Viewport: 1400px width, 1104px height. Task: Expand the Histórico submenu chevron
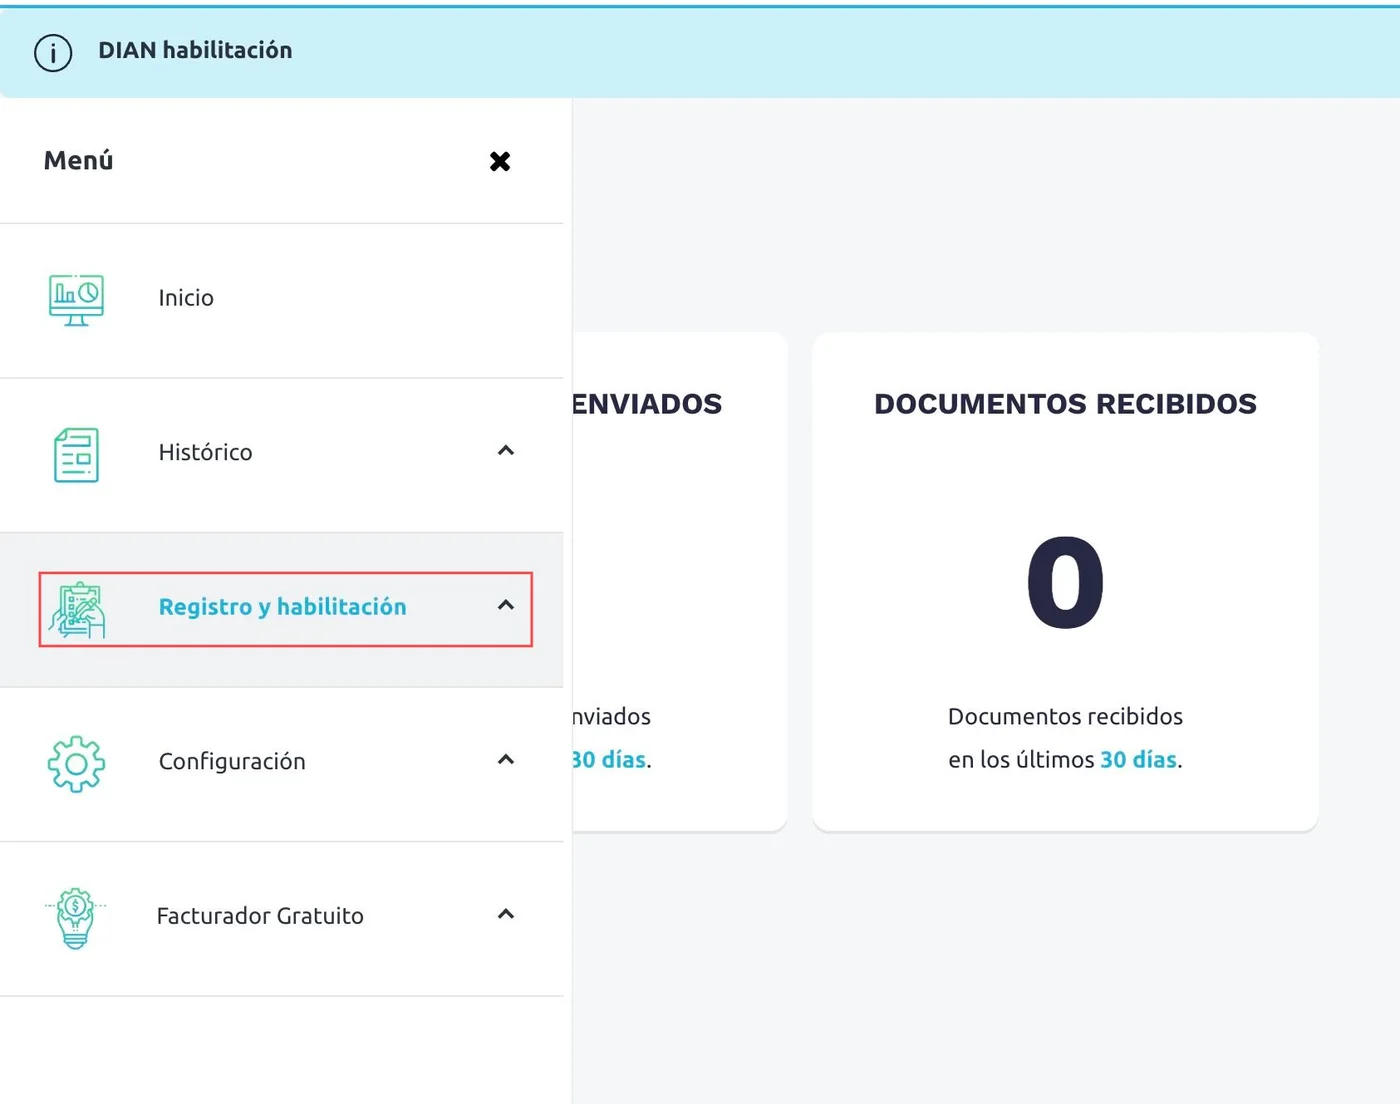[x=506, y=451]
